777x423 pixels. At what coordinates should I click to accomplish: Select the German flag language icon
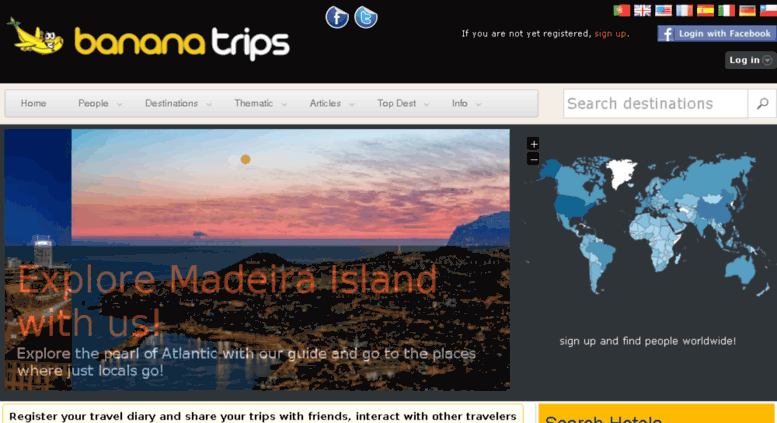(747, 10)
